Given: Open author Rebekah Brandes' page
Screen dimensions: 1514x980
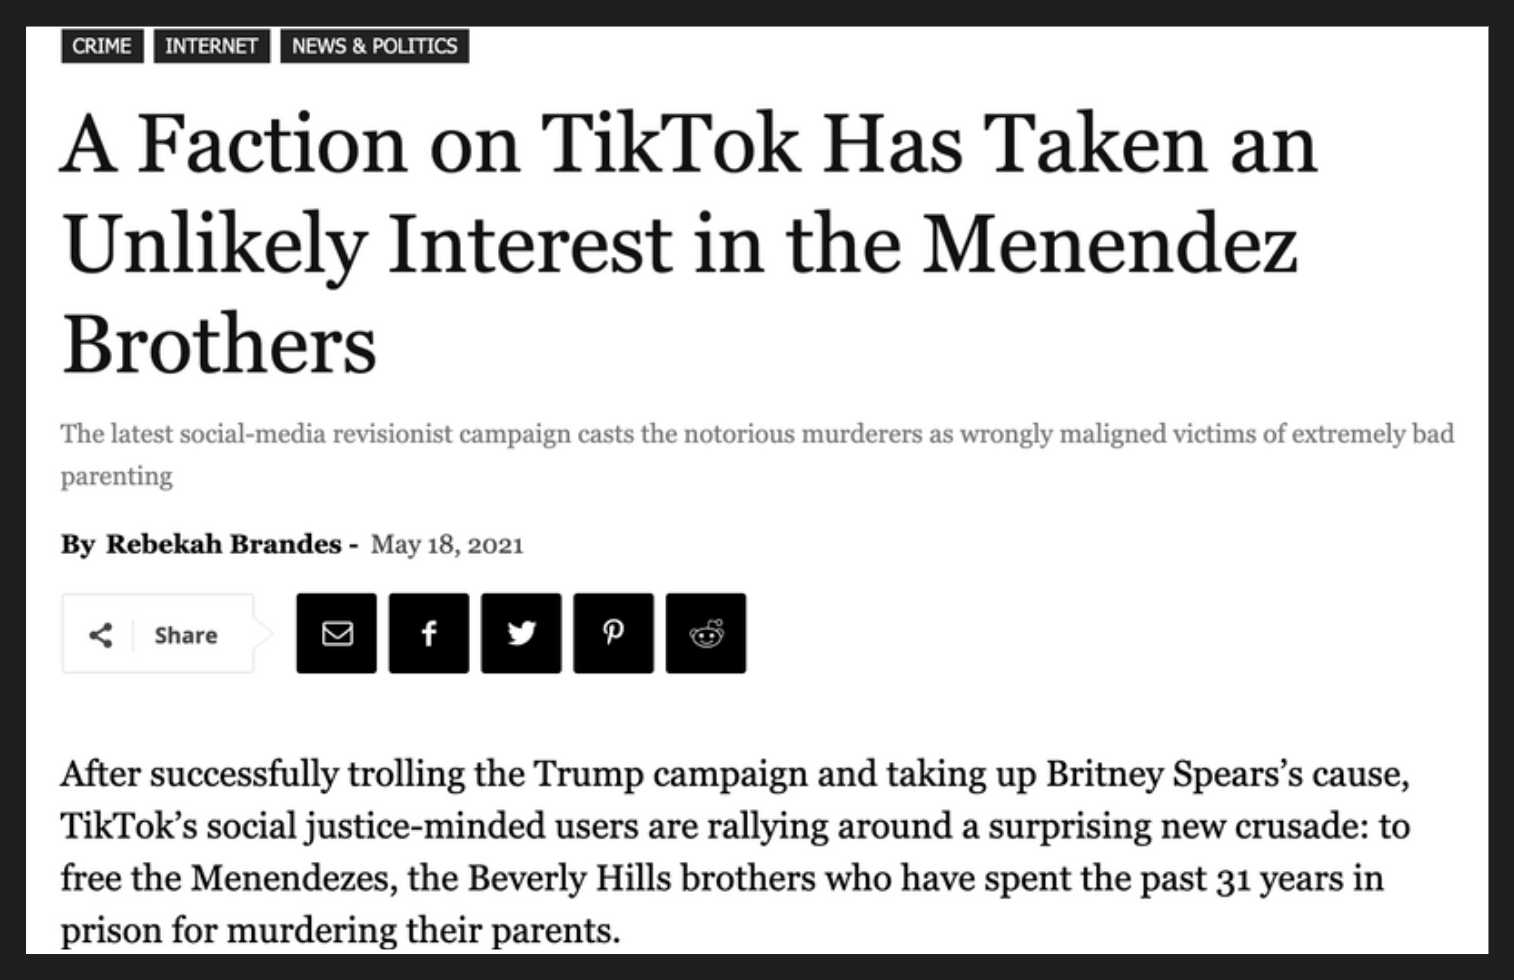Looking at the screenshot, I should click(224, 544).
